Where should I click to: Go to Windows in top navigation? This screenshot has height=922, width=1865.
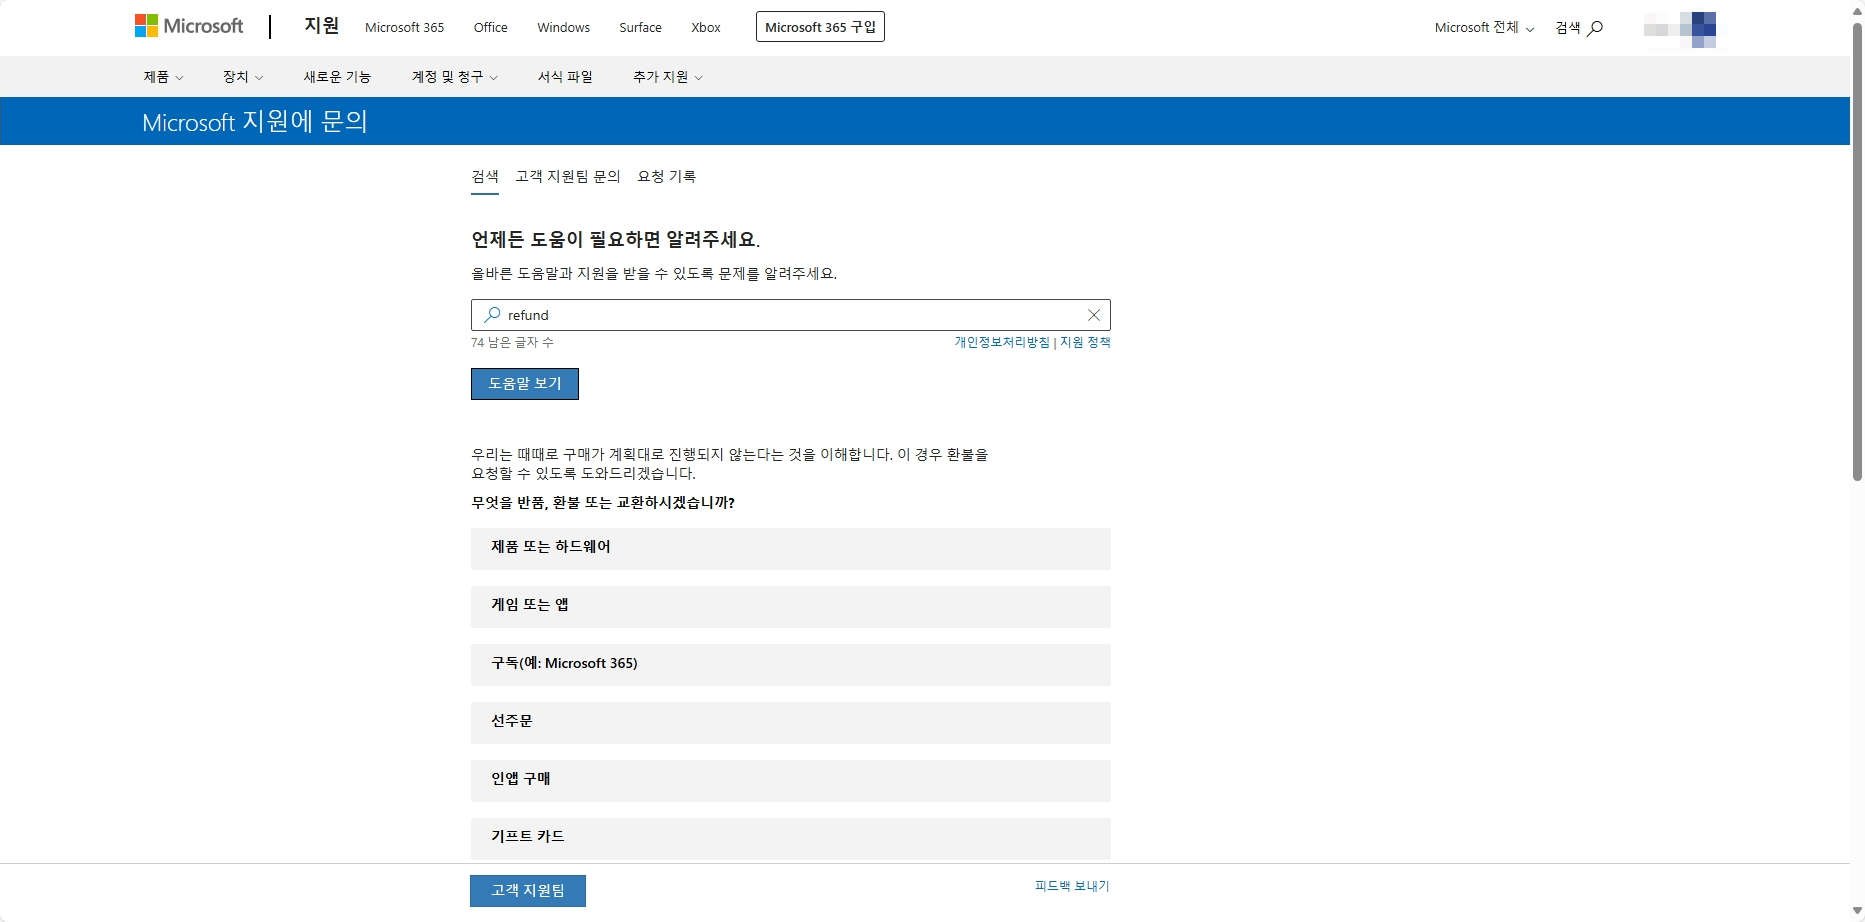pyautogui.click(x=563, y=27)
